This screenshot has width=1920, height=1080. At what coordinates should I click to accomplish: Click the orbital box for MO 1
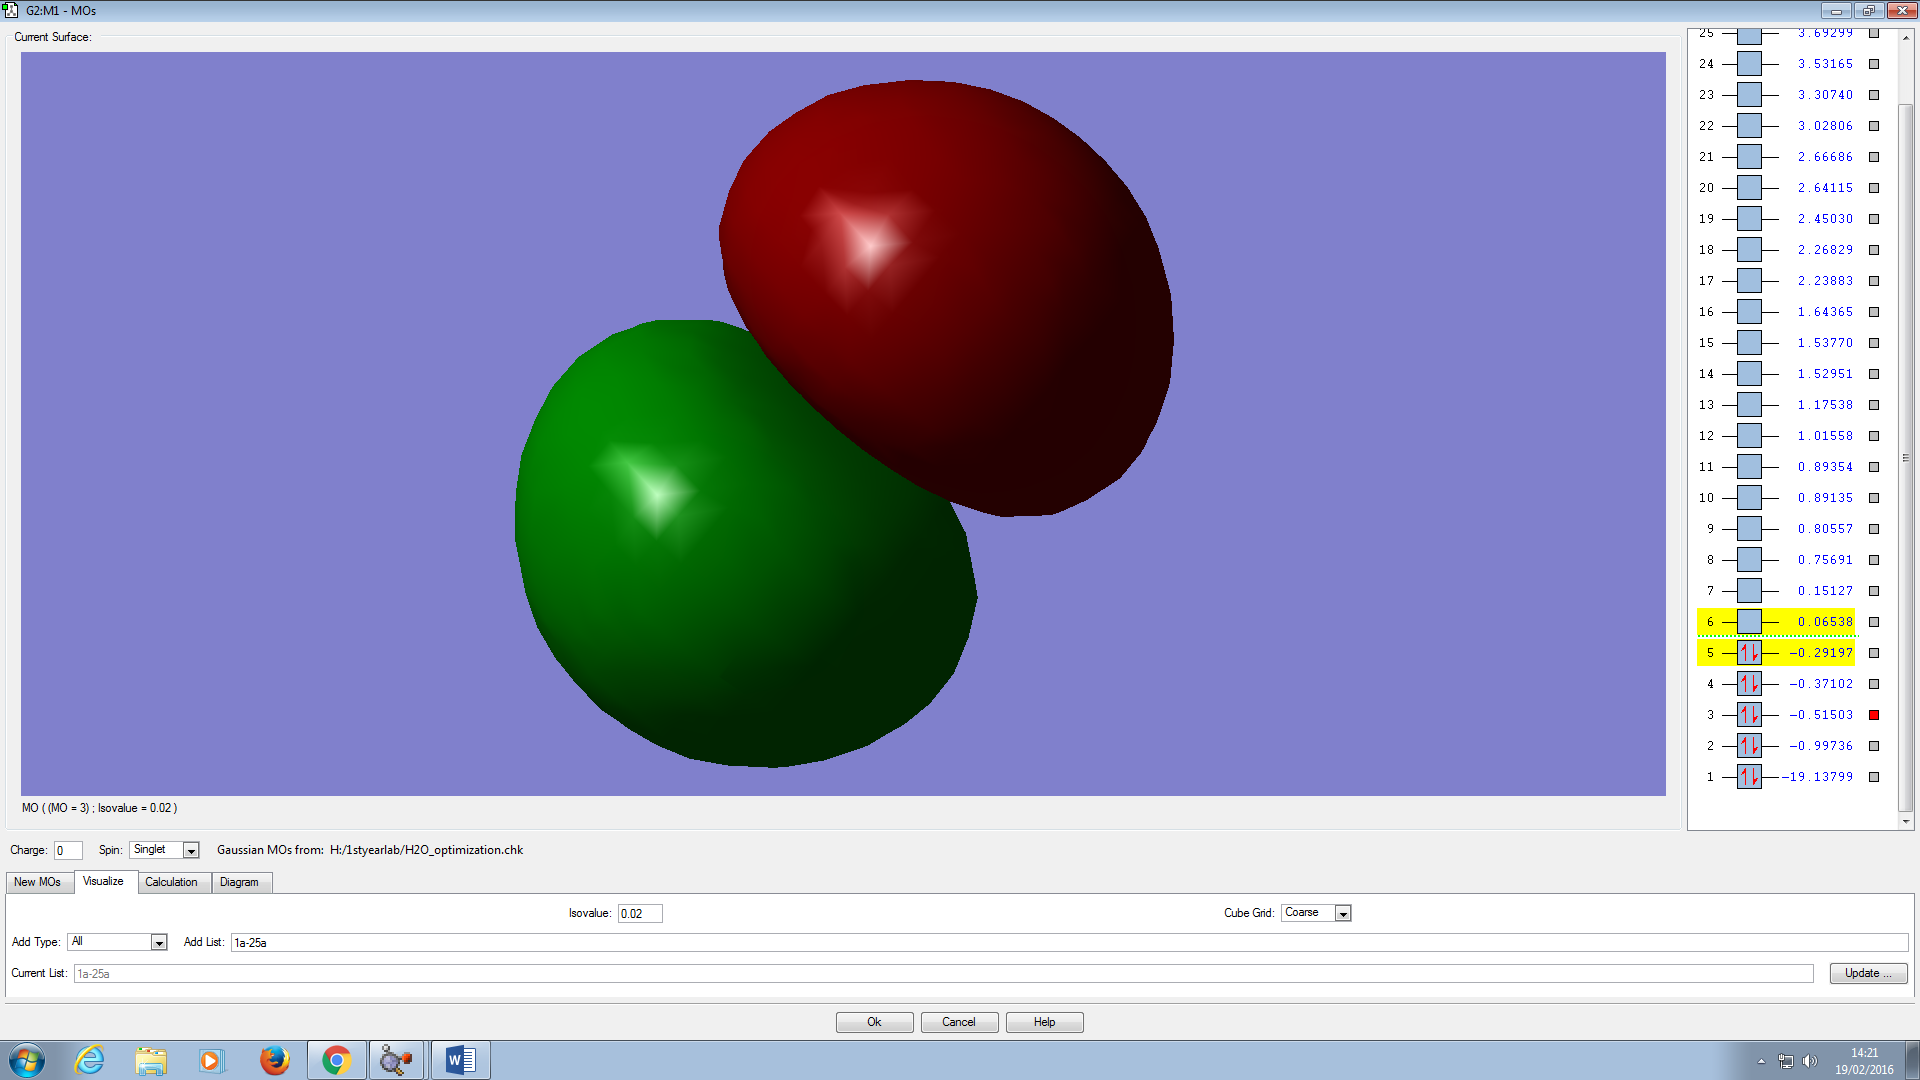click(x=1749, y=777)
